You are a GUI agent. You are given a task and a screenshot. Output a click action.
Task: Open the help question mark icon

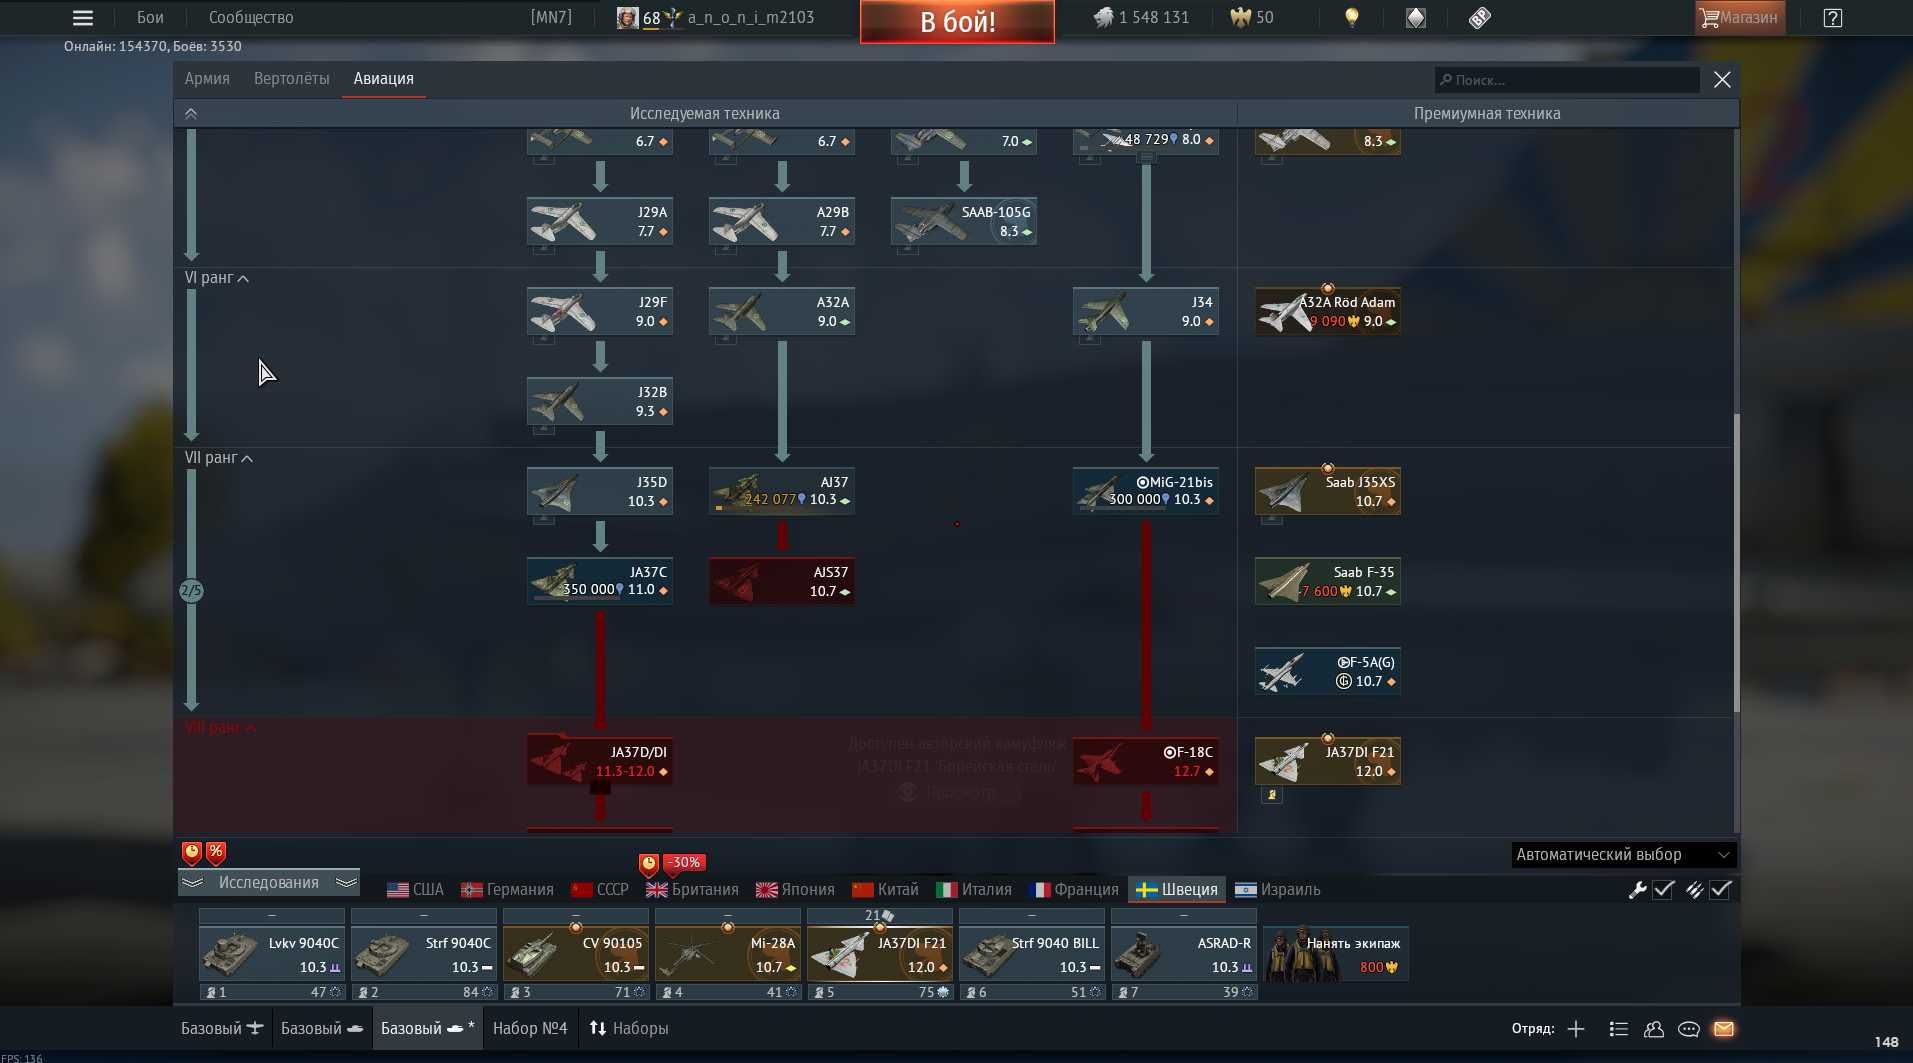pyautogui.click(x=1833, y=17)
